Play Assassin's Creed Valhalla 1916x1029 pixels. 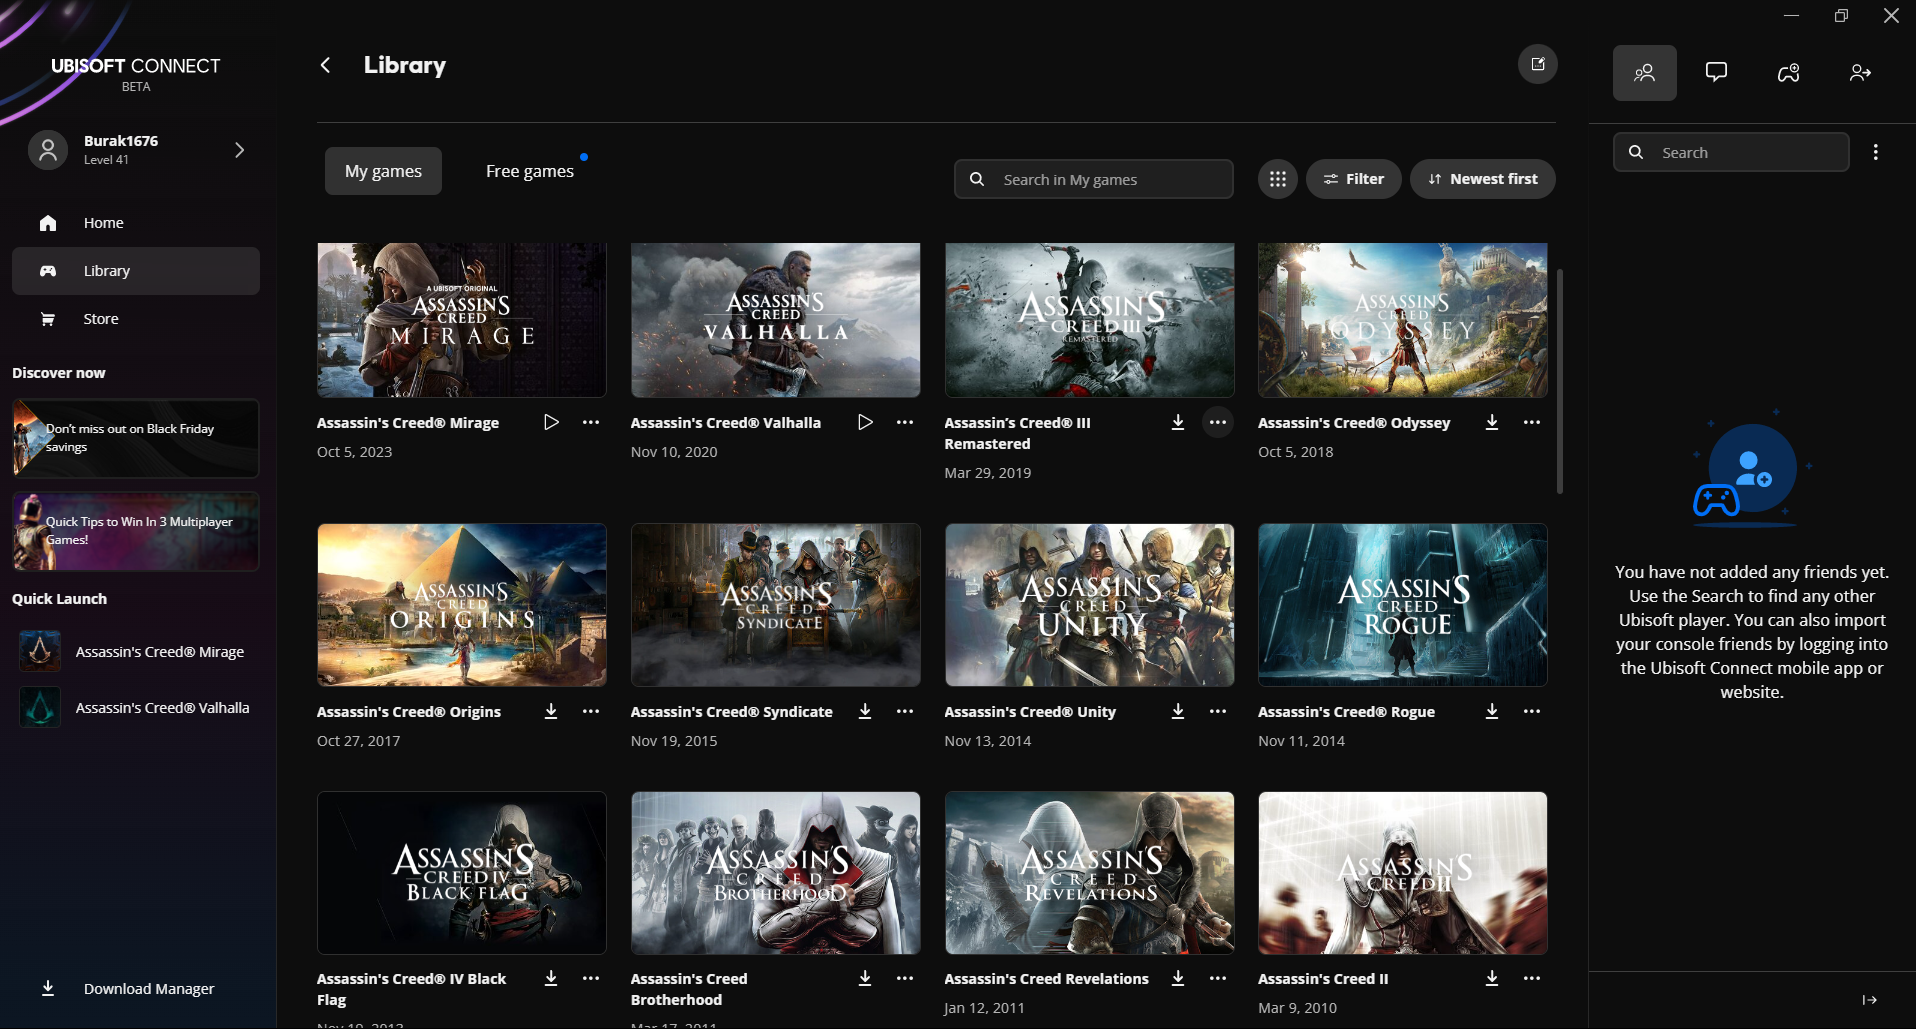tap(865, 422)
